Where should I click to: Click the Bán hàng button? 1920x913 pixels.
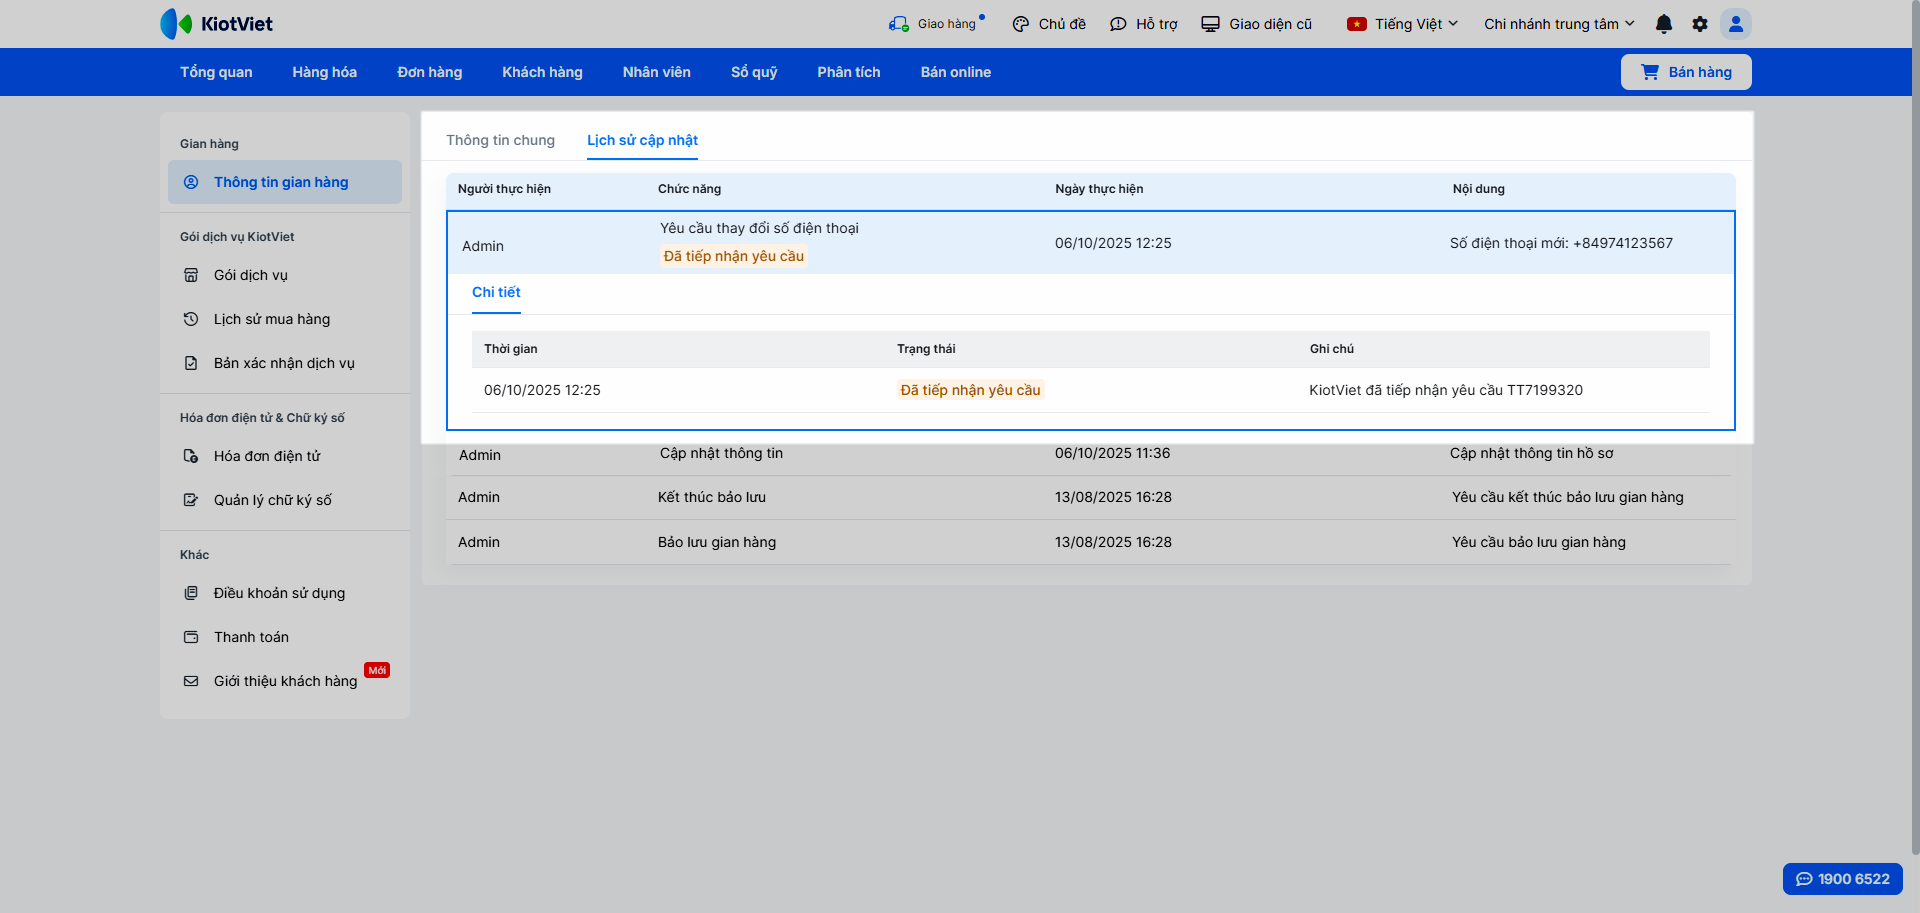point(1686,72)
